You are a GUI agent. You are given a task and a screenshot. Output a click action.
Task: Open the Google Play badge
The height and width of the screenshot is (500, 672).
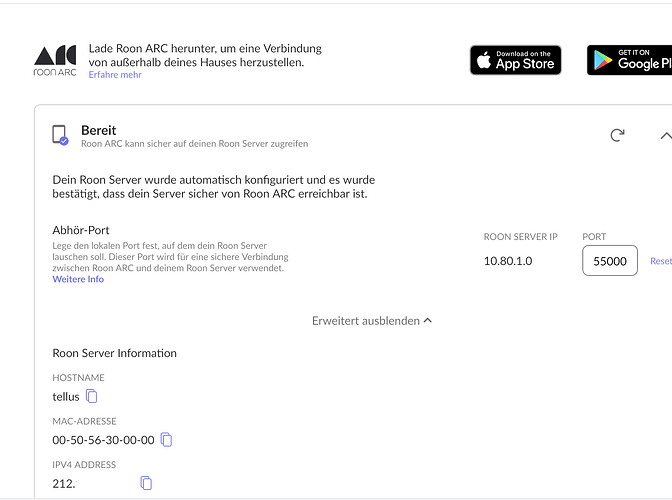point(630,60)
